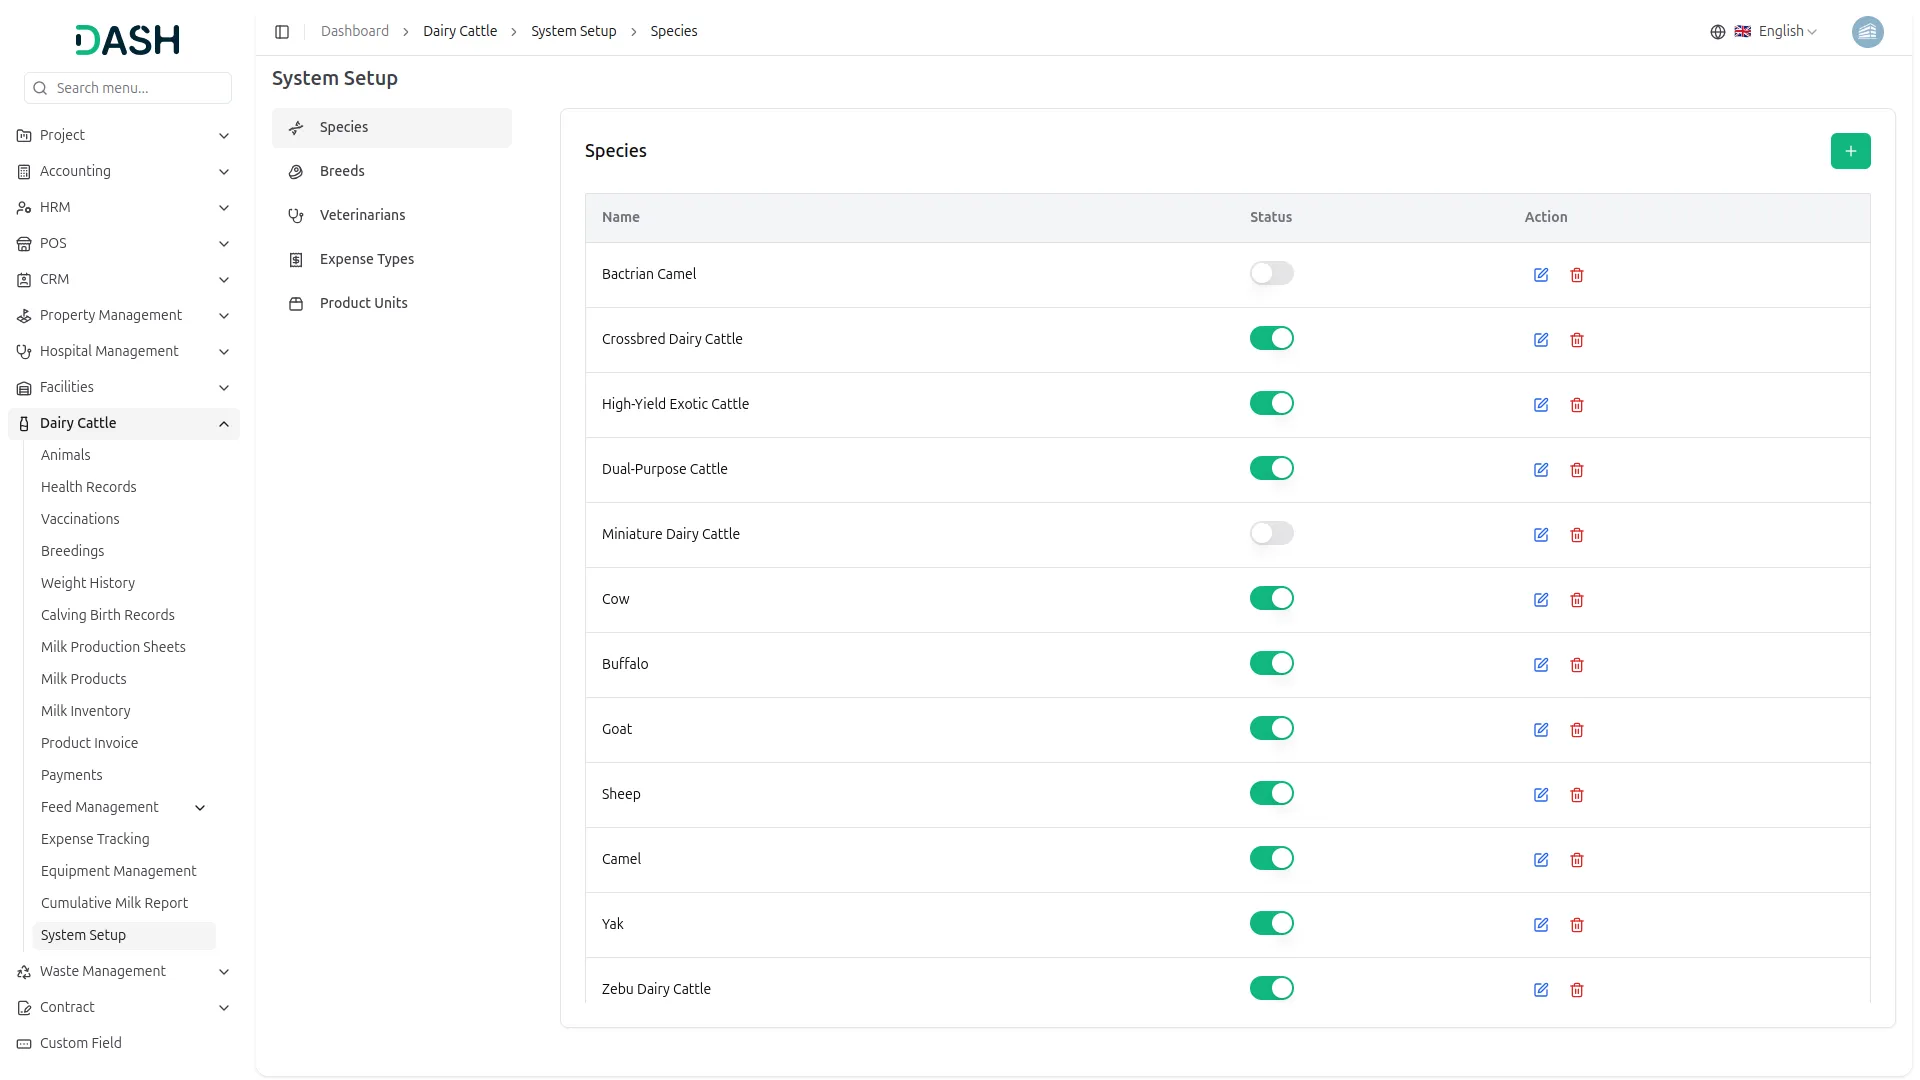The width and height of the screenshot is (1920, 1080).
Task: Disable the Yak status switch
Action: click(1271, 923)
